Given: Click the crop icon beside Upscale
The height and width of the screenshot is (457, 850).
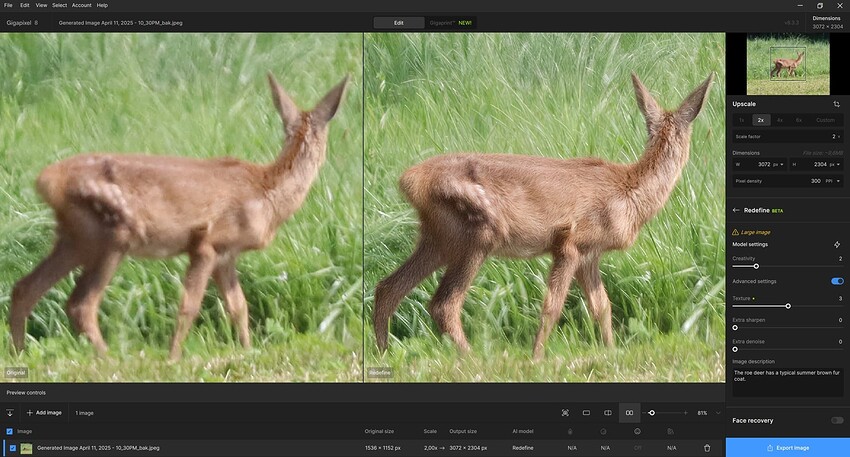Looking at the screenshot, I should click(x=836, y=104).
